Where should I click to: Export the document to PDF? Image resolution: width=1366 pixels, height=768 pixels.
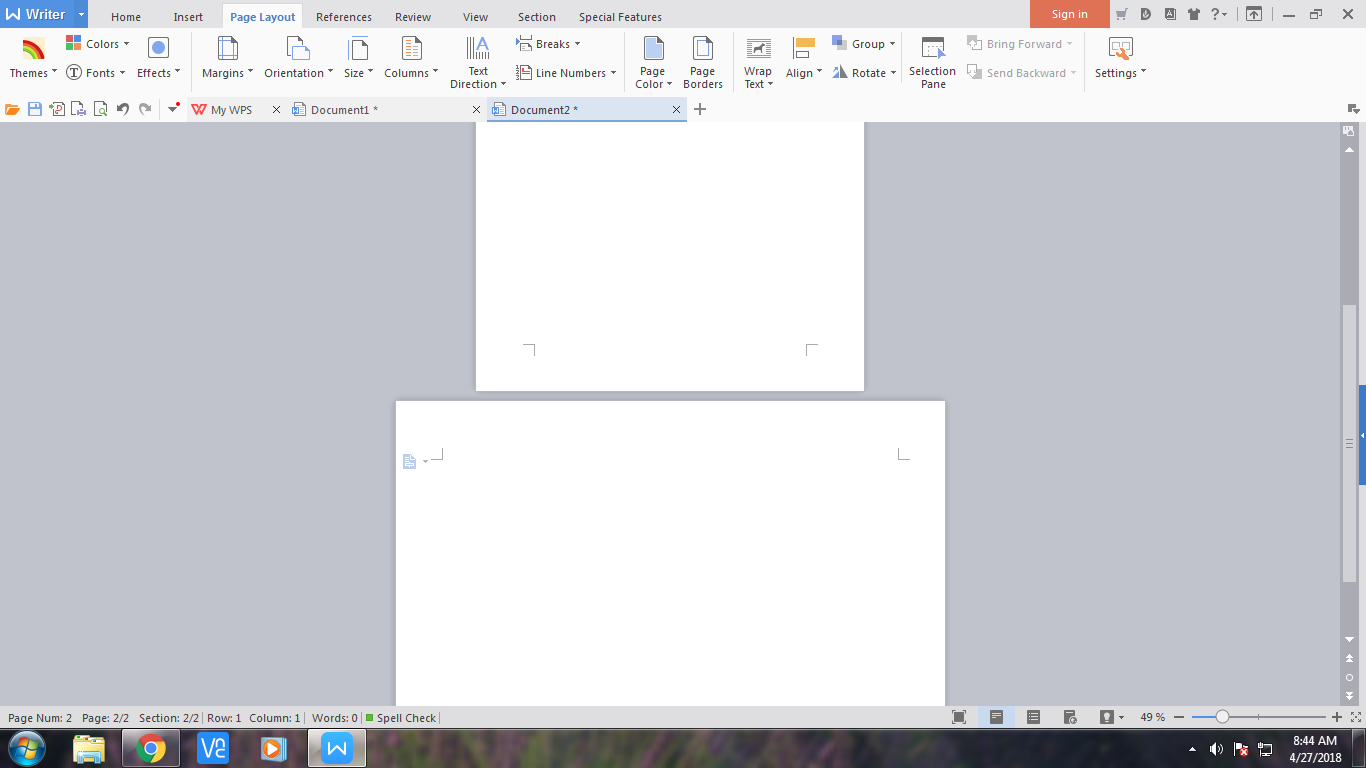(x=56, y=109)
